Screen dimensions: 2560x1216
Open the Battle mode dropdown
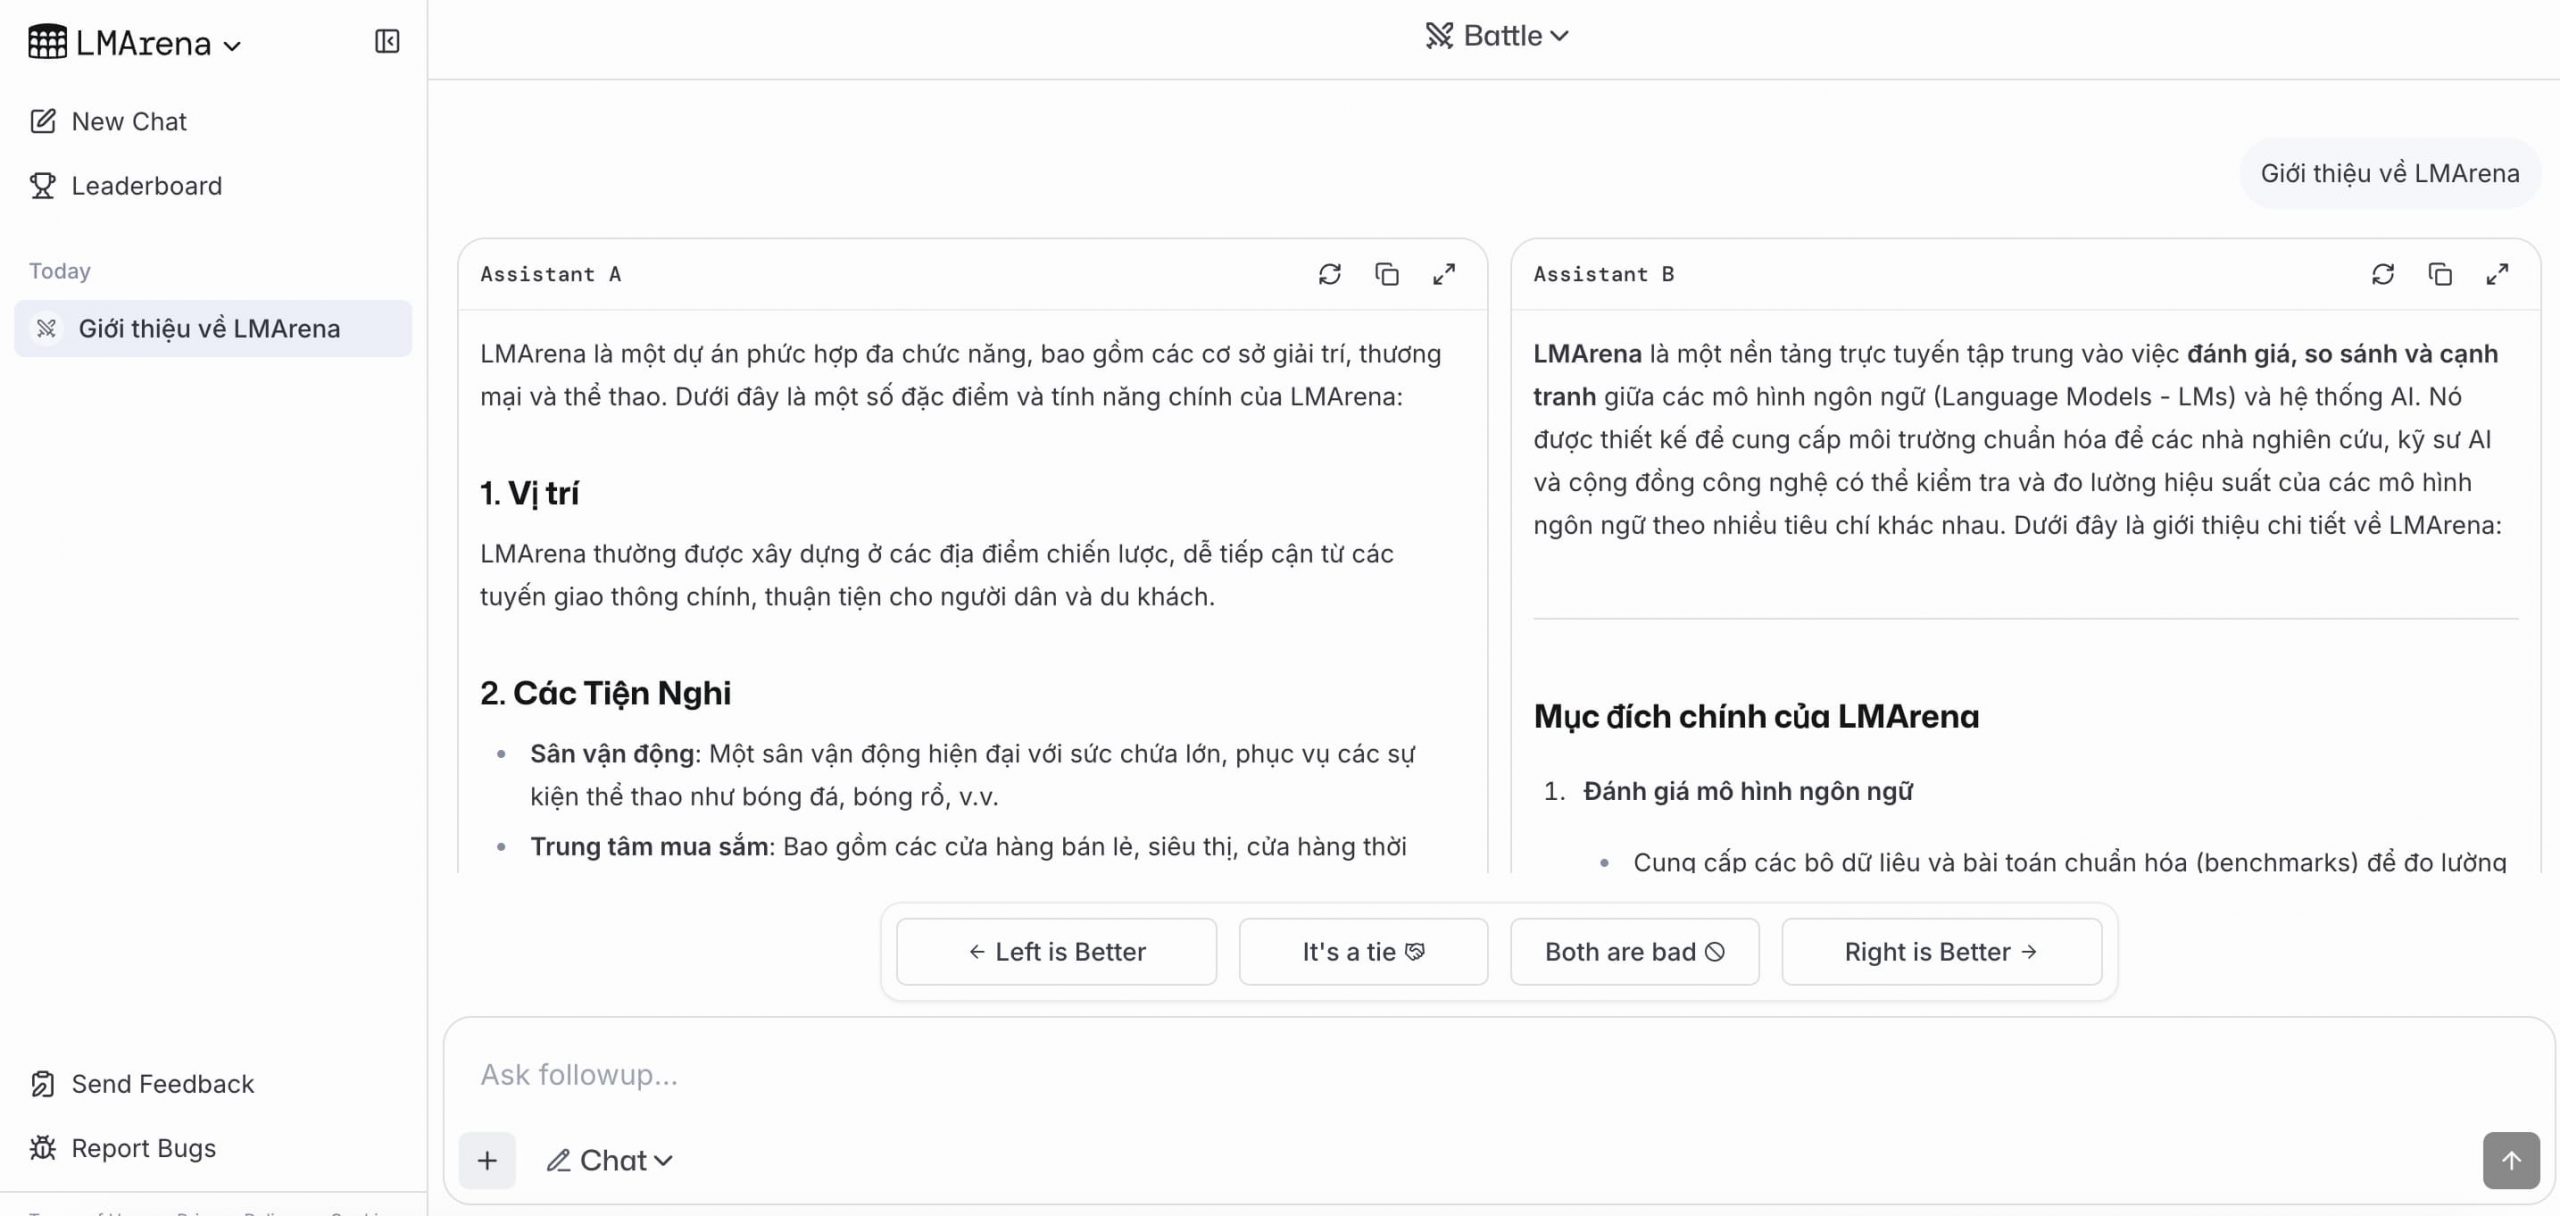[1497, 36]
